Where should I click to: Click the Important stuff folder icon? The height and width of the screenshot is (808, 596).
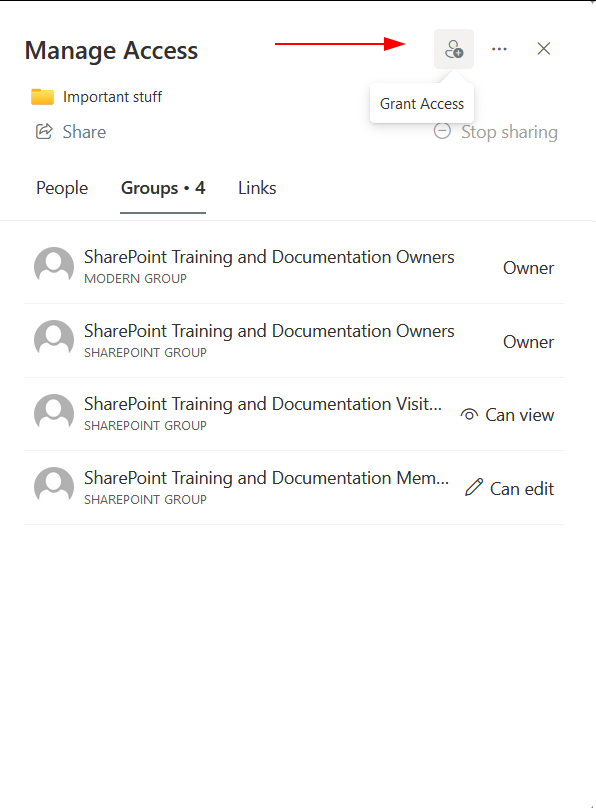pos(42,96)
